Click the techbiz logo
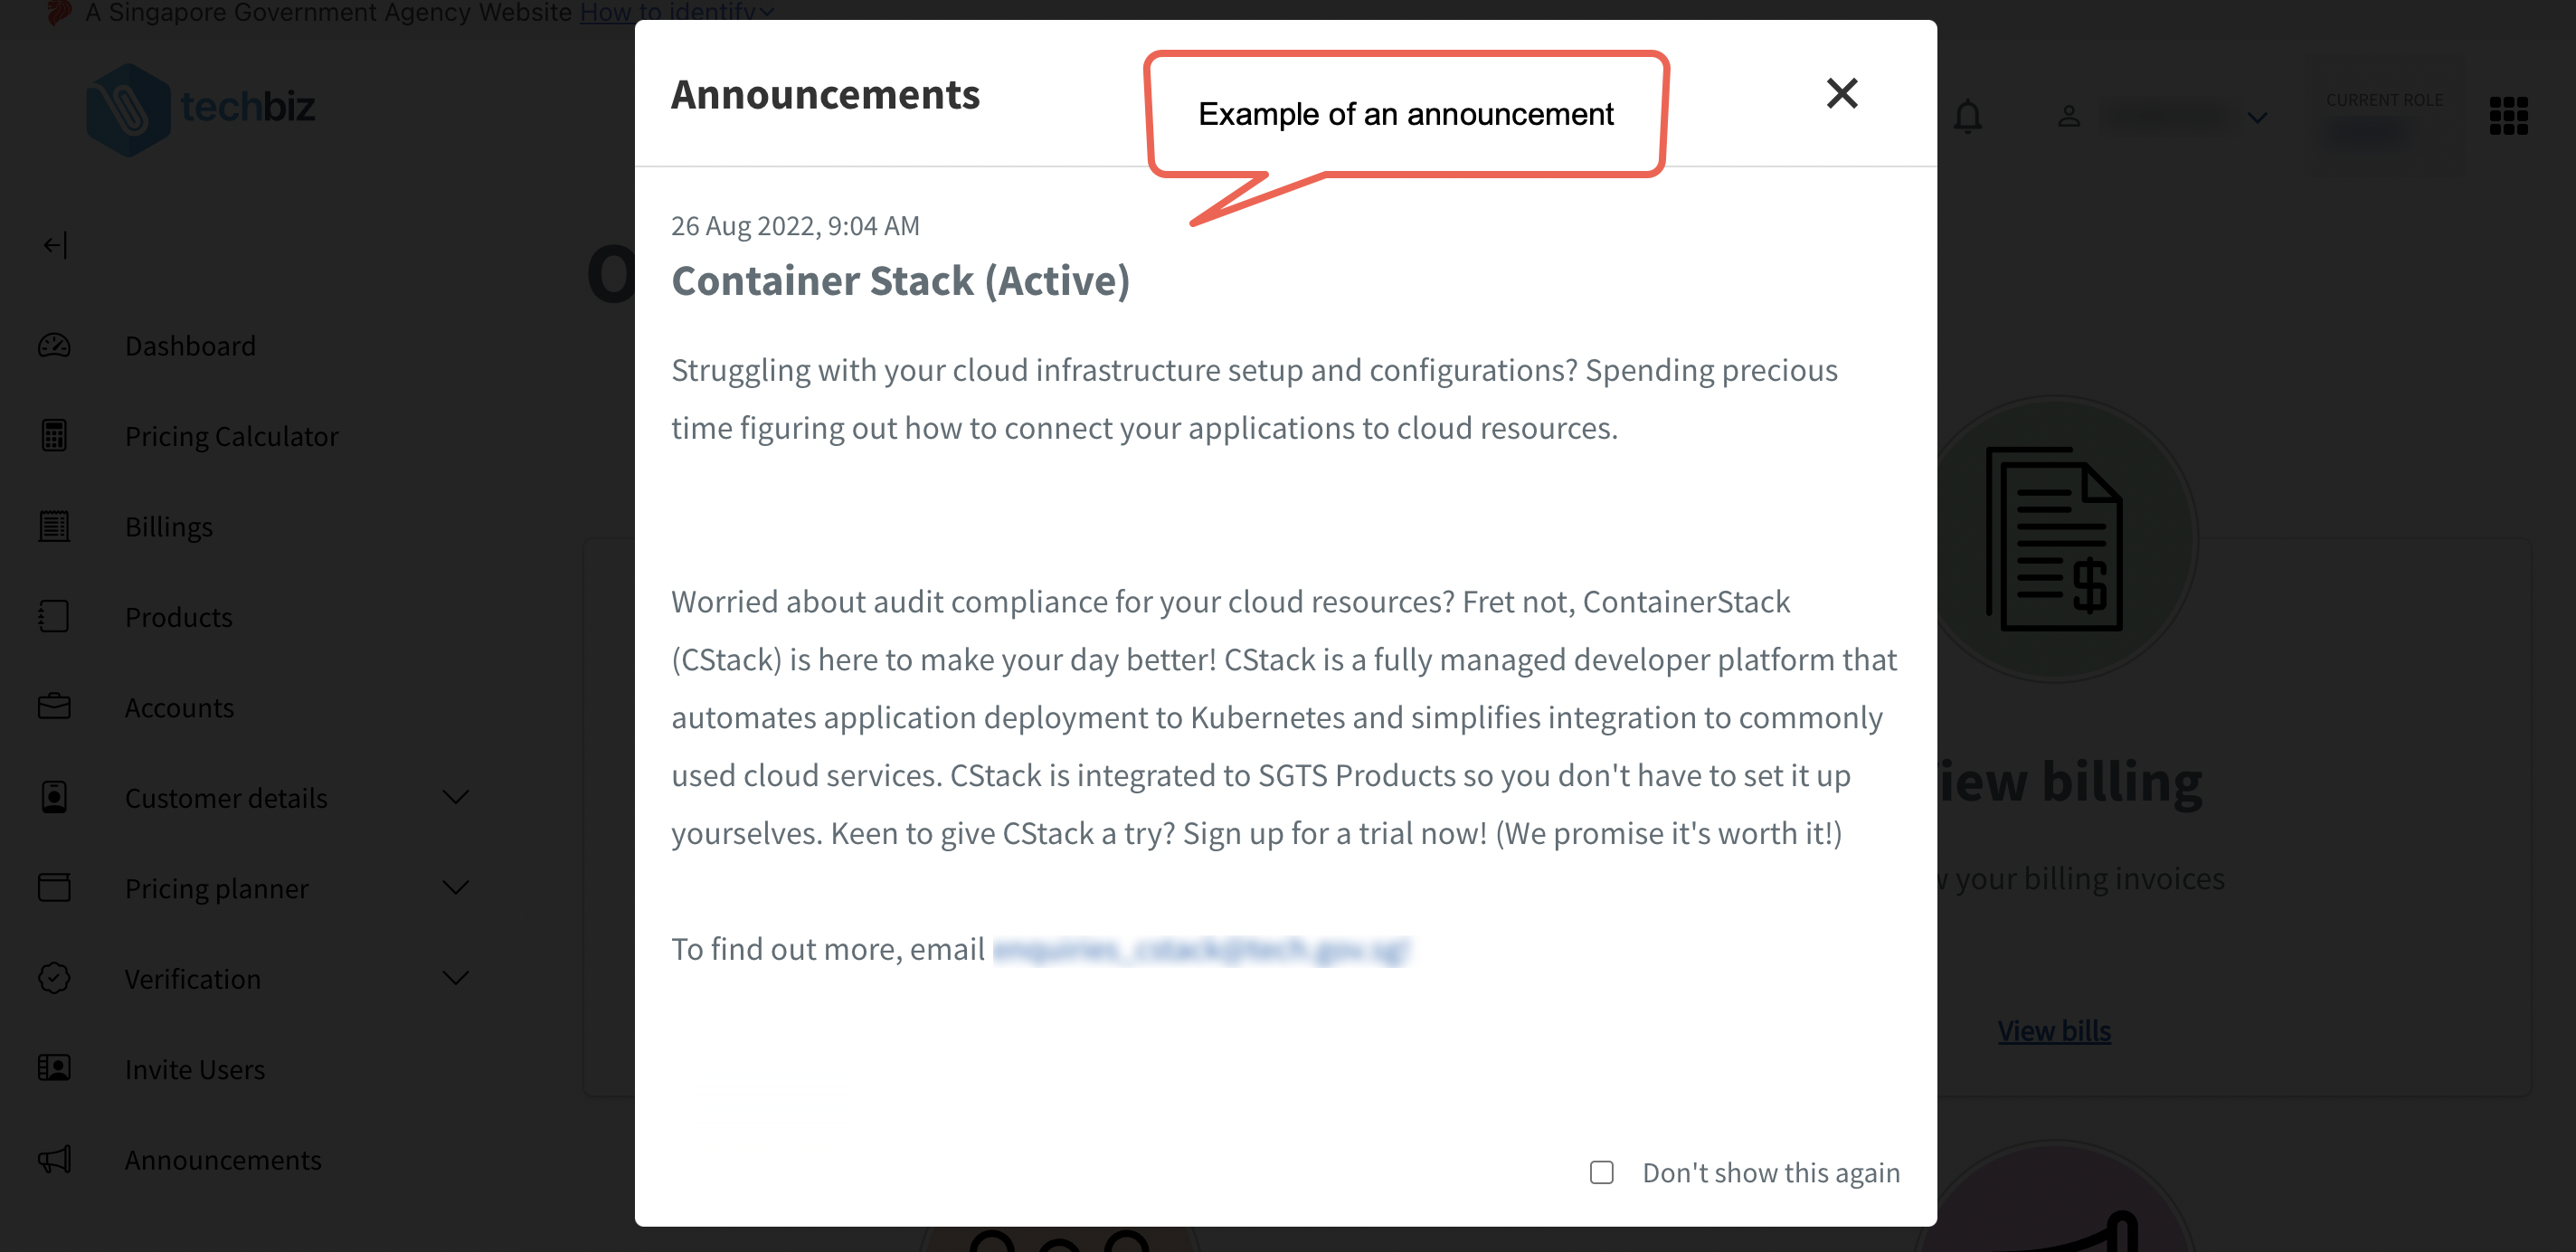This screenshot has width=2576, height=1252. click(x=200, y=107)
